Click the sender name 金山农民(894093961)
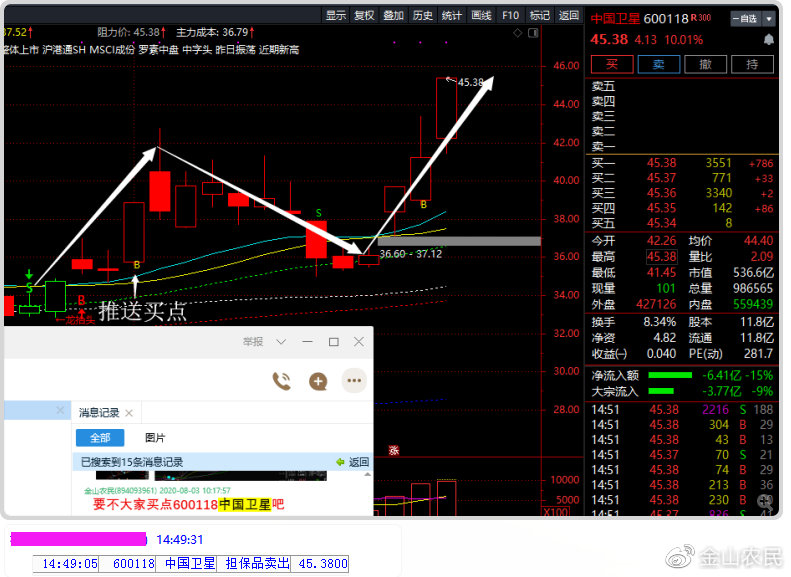 tap(120, 490)
